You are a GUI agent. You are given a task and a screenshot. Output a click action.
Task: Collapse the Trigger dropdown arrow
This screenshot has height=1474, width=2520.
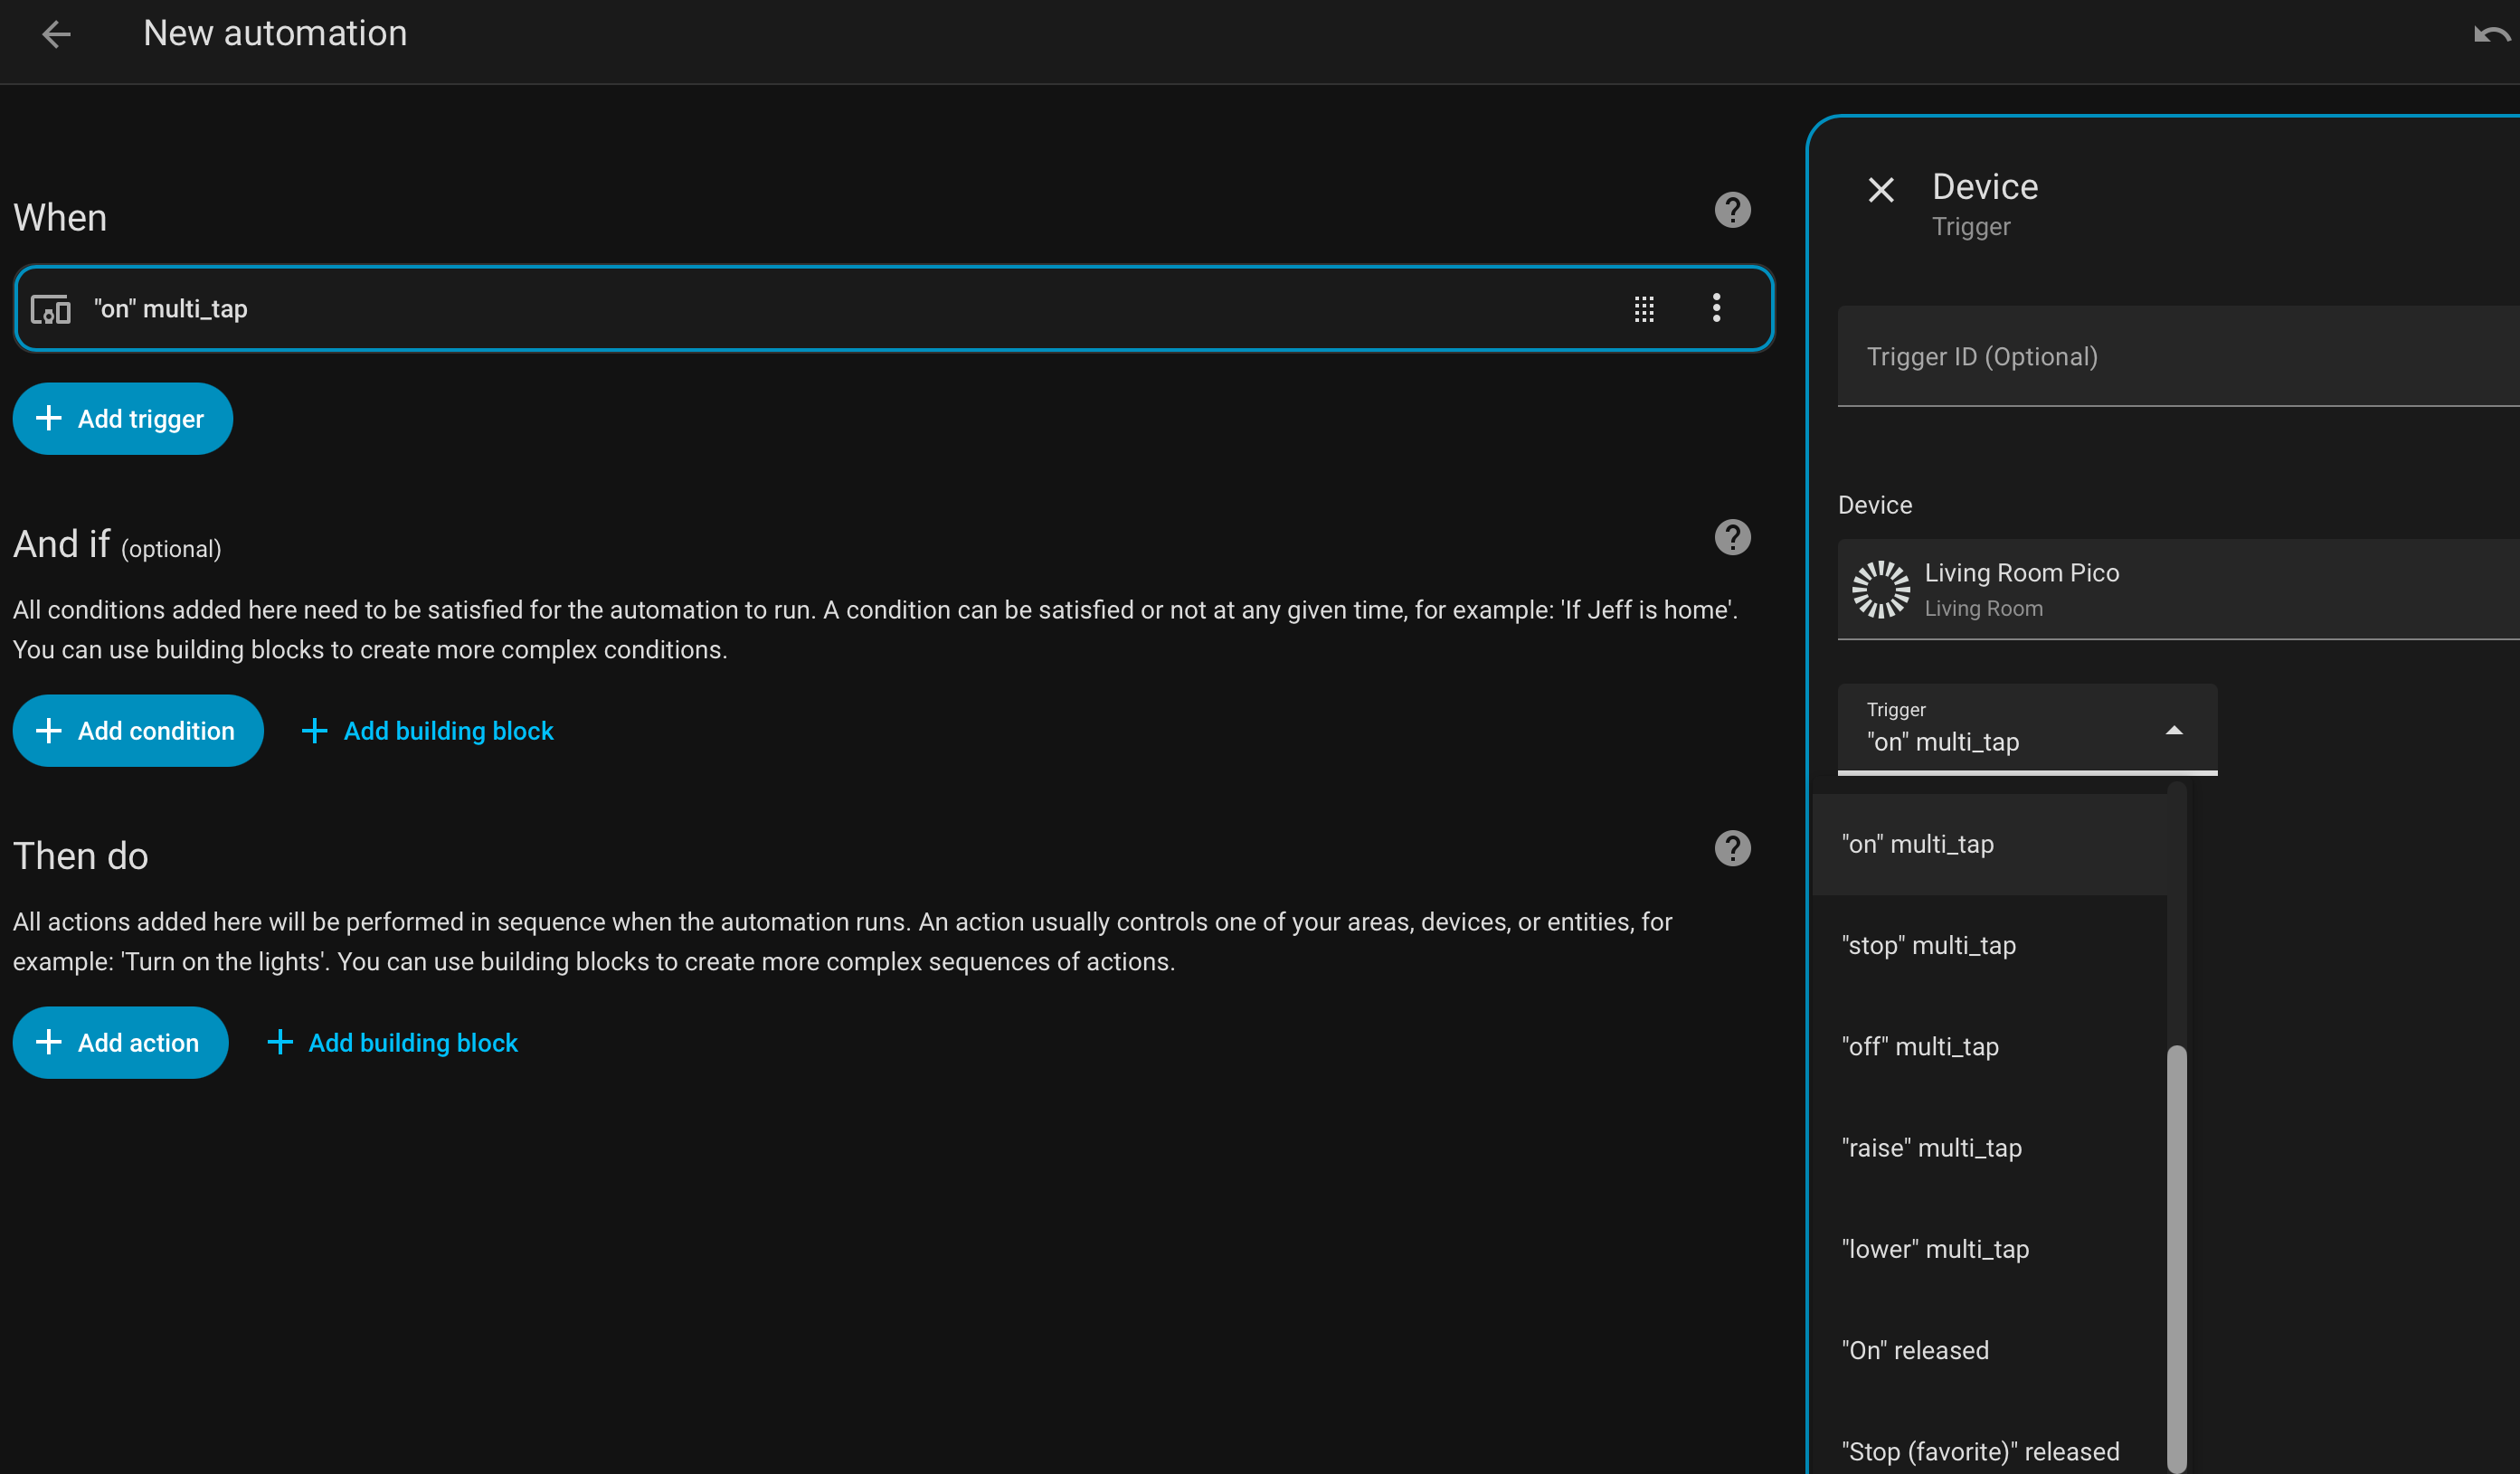click(x=2173, y=730)
